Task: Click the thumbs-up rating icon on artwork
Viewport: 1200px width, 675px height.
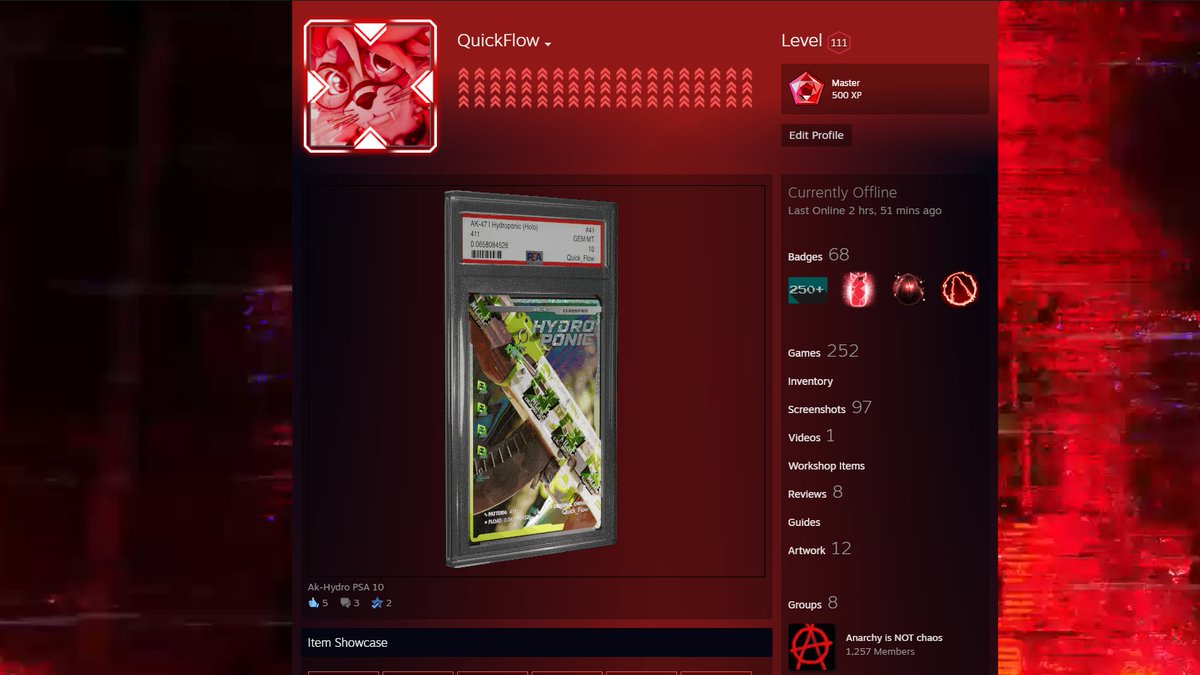Action: coord(313,603)
